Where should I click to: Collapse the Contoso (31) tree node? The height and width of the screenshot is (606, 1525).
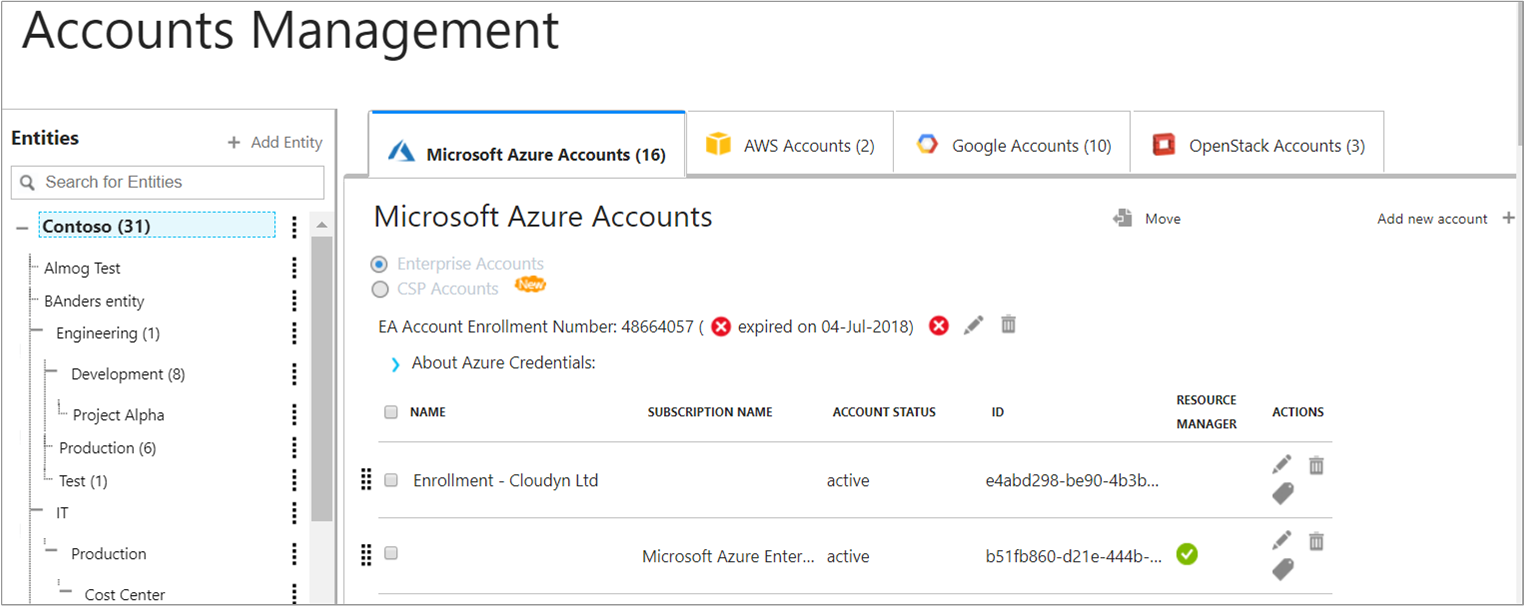click(x=22, y=228)
